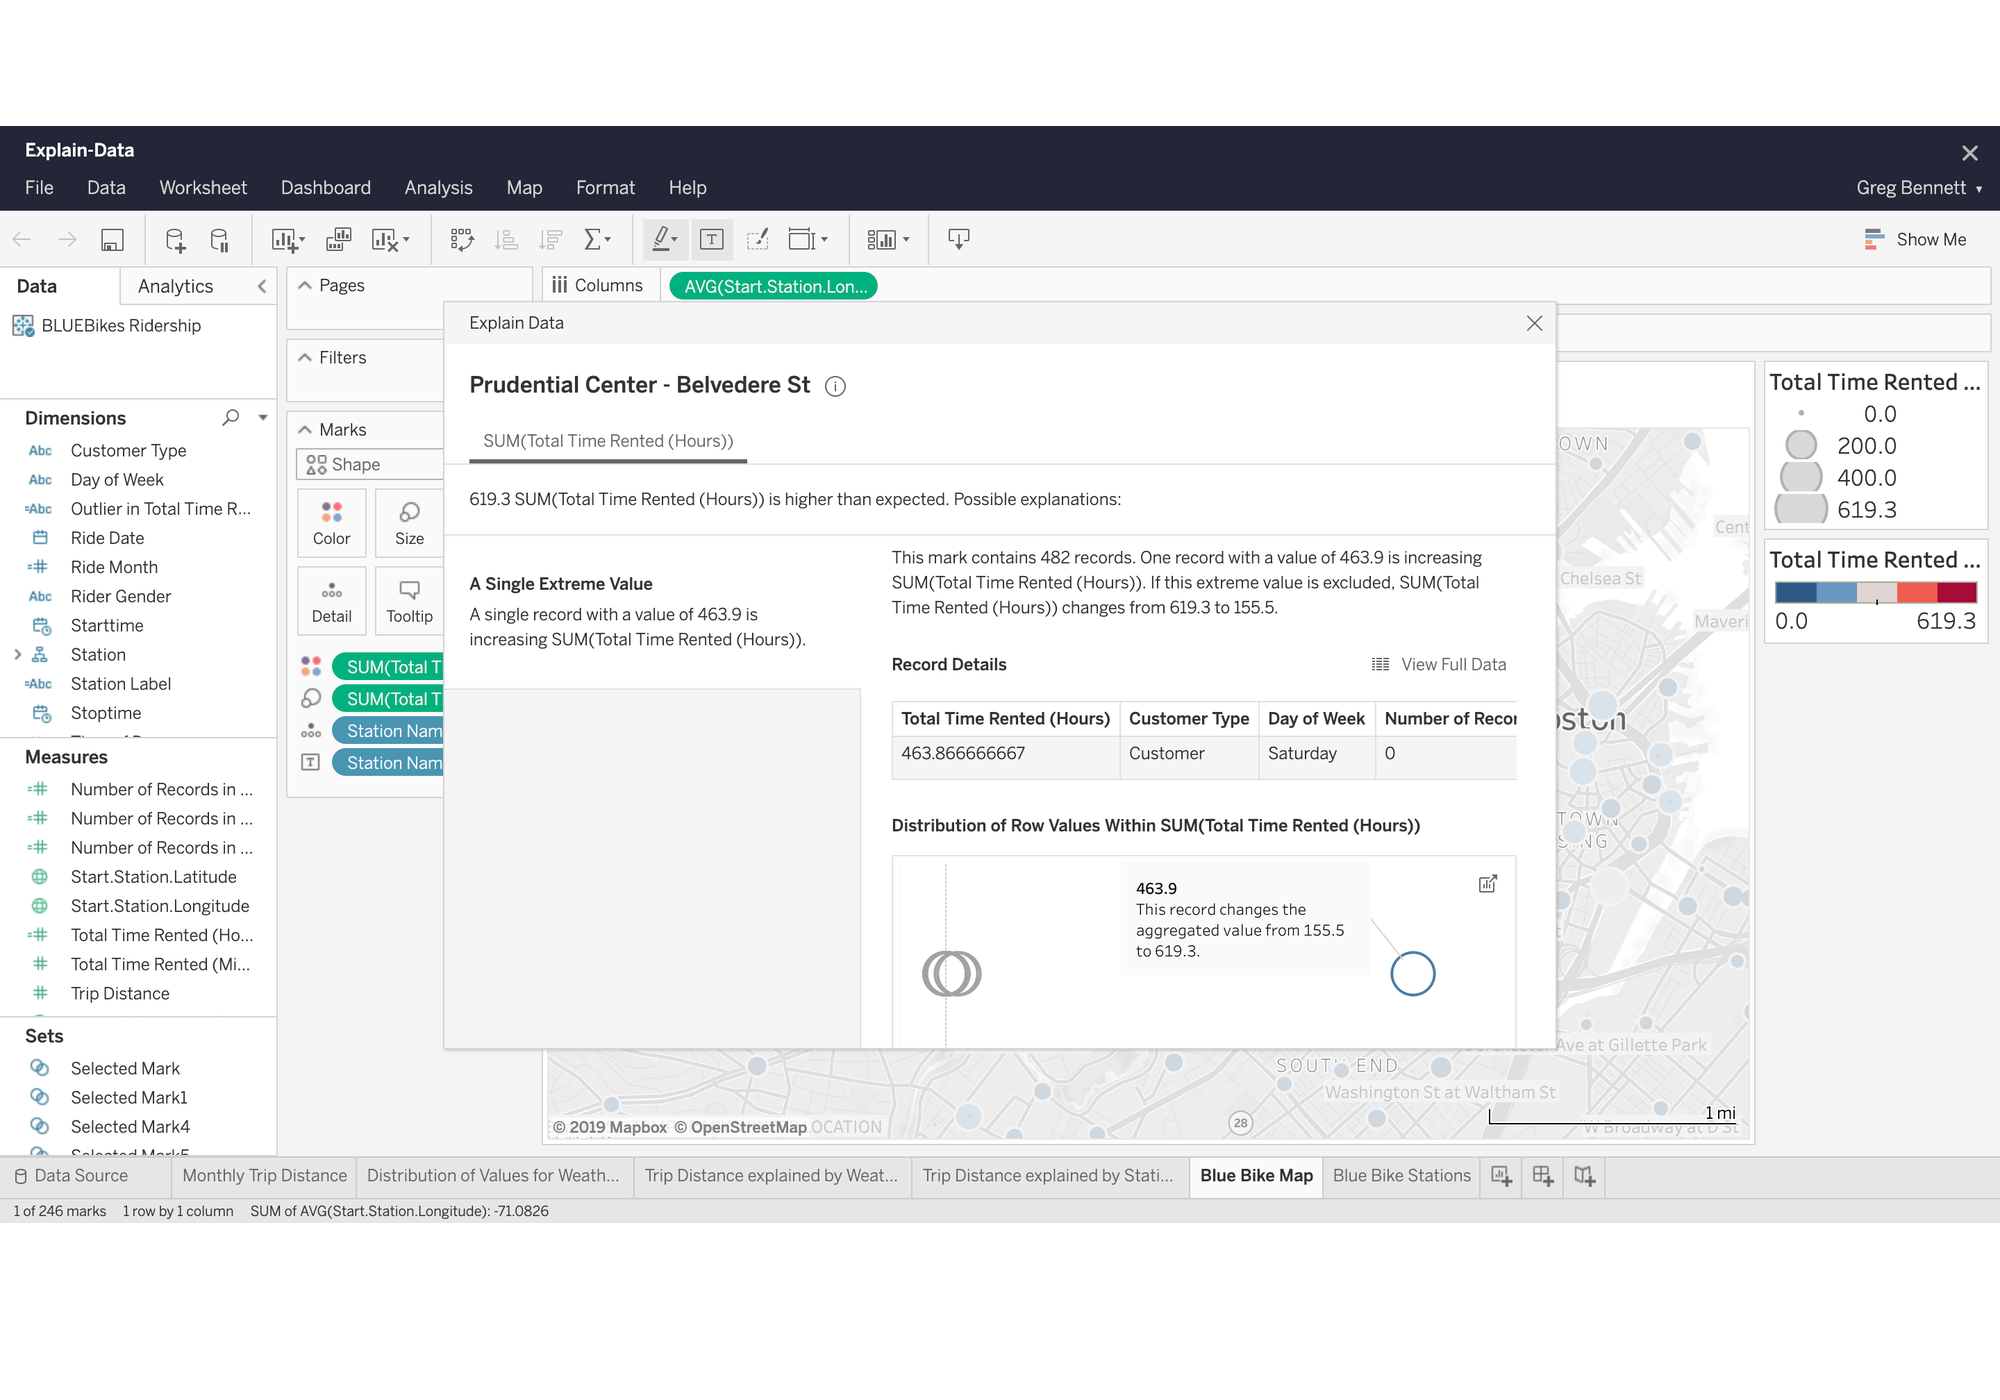Open the Greg Bennett user dropdown
This screenshot has height=1400, width=2000.
pos(1918,188)
